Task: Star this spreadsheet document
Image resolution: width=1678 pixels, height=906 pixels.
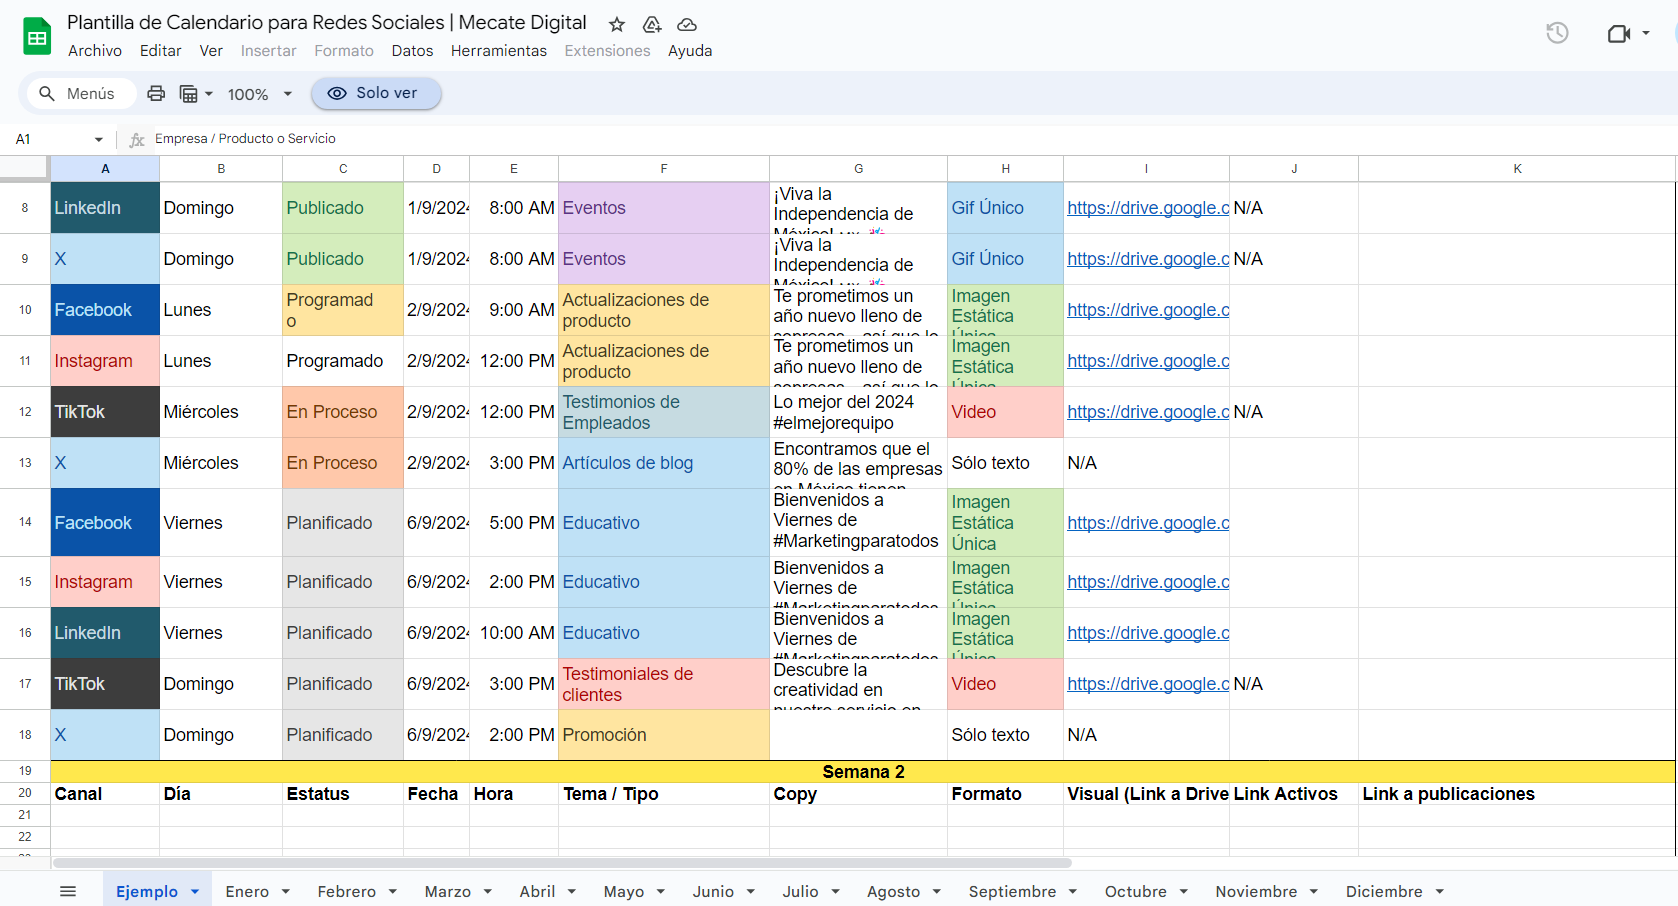Action: coord(617,24)
